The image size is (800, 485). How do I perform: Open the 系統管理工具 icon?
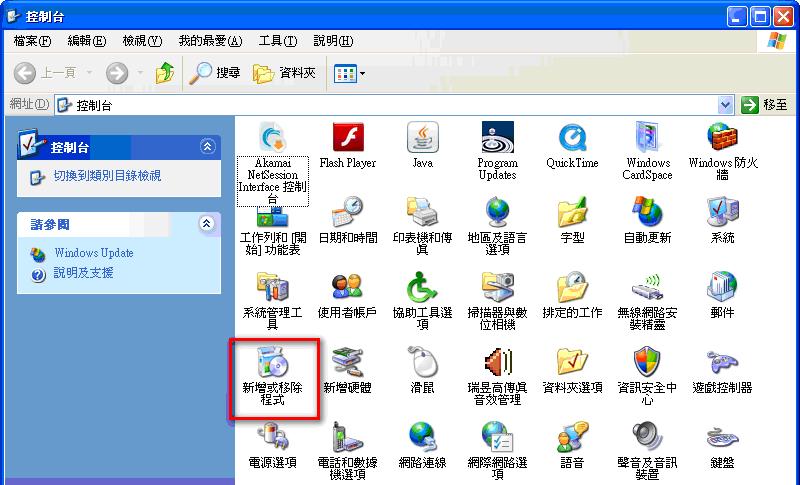272,287
